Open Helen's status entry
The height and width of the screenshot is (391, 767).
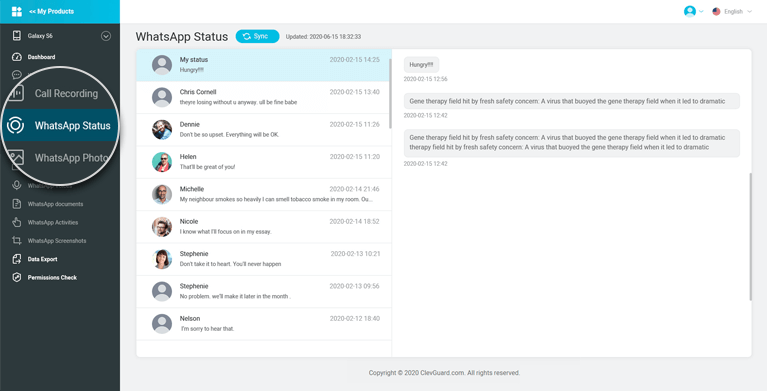(263, 161)
